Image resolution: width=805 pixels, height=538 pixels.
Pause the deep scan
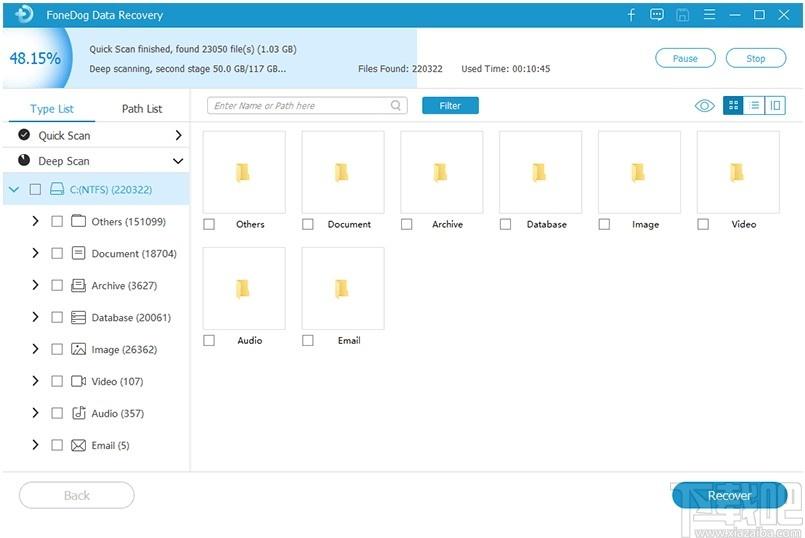click(x=685, y=58)
